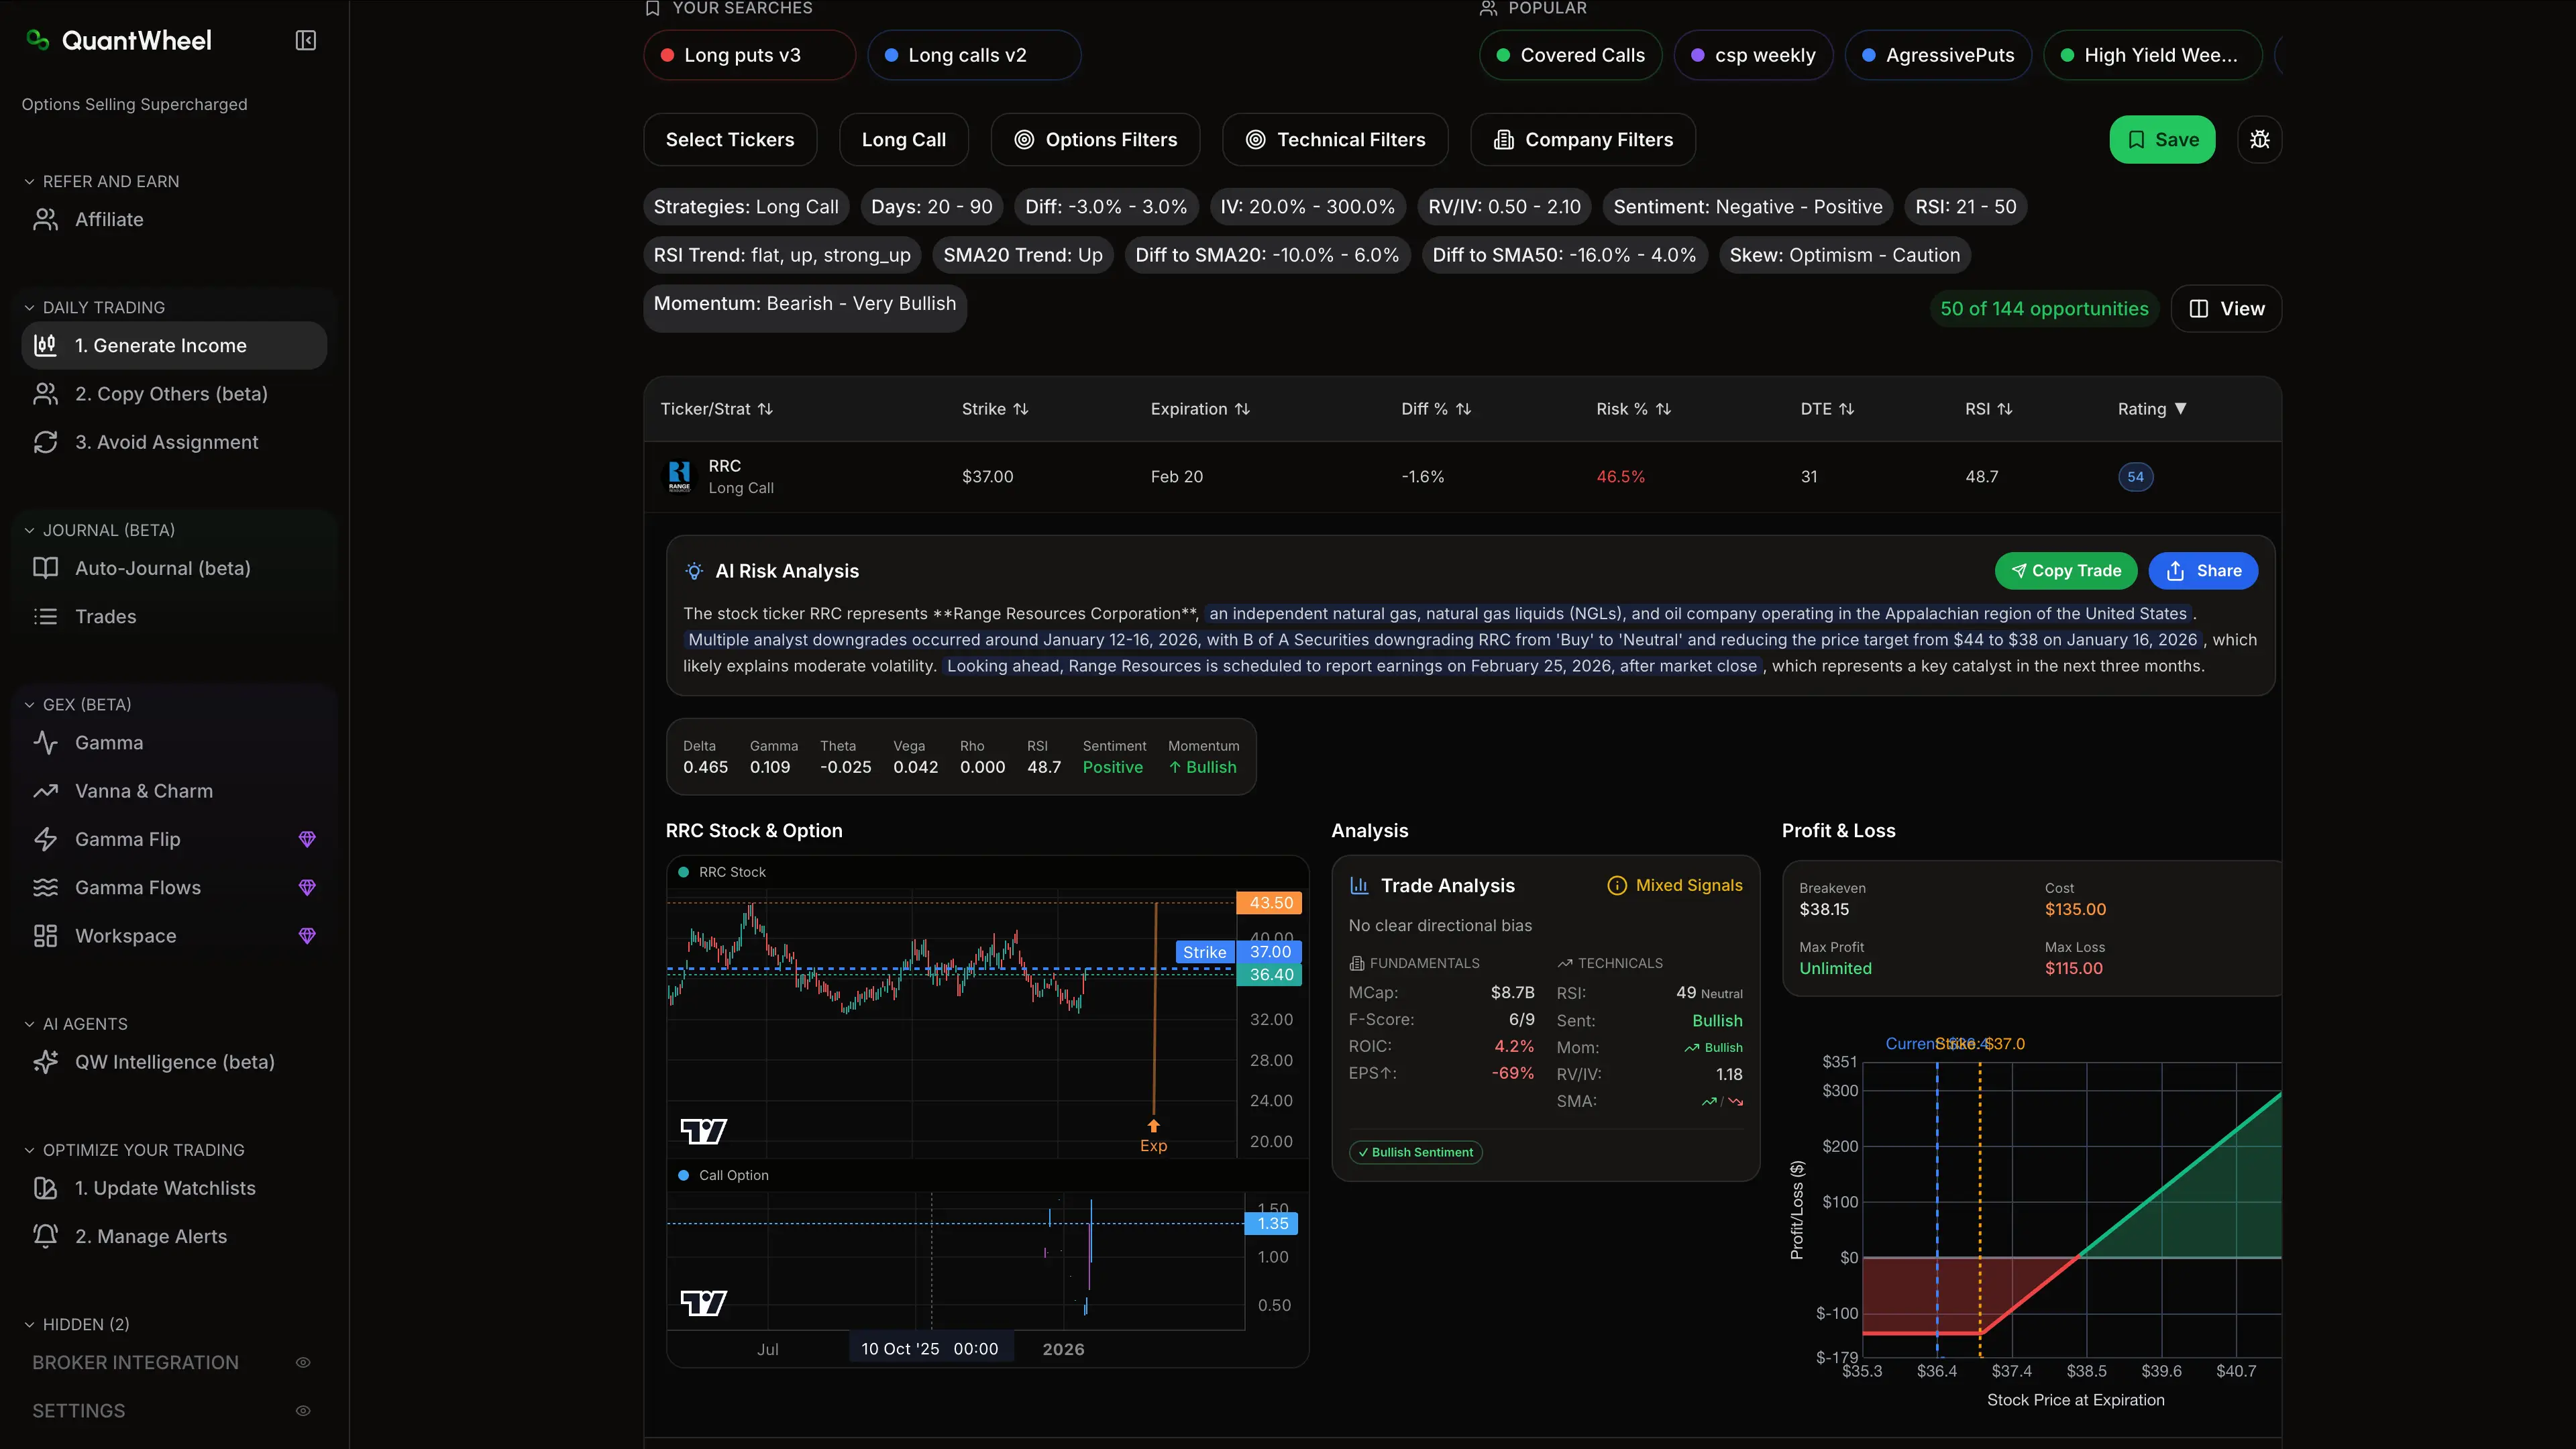Open Technical Filters

1335,139
